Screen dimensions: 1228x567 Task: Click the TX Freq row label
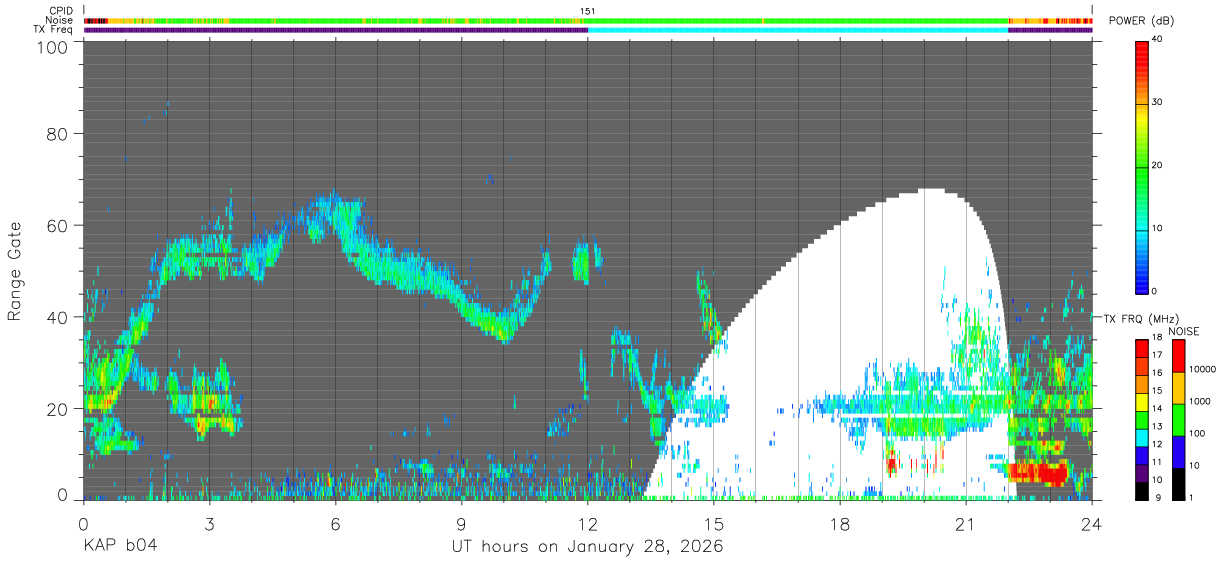point(55,29)
